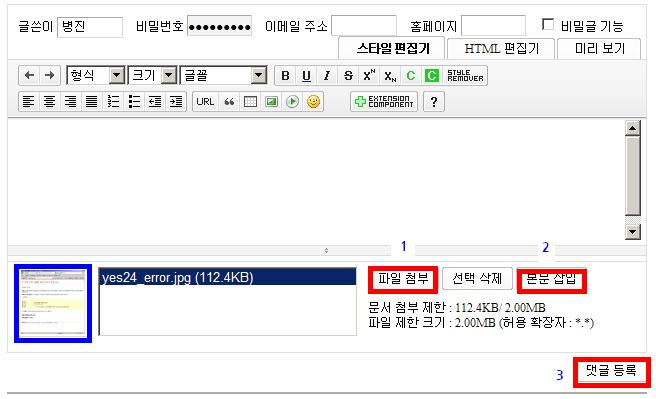Click the 선택 삭제 button
Screen dimensions: 656x399
pos(477,279)
